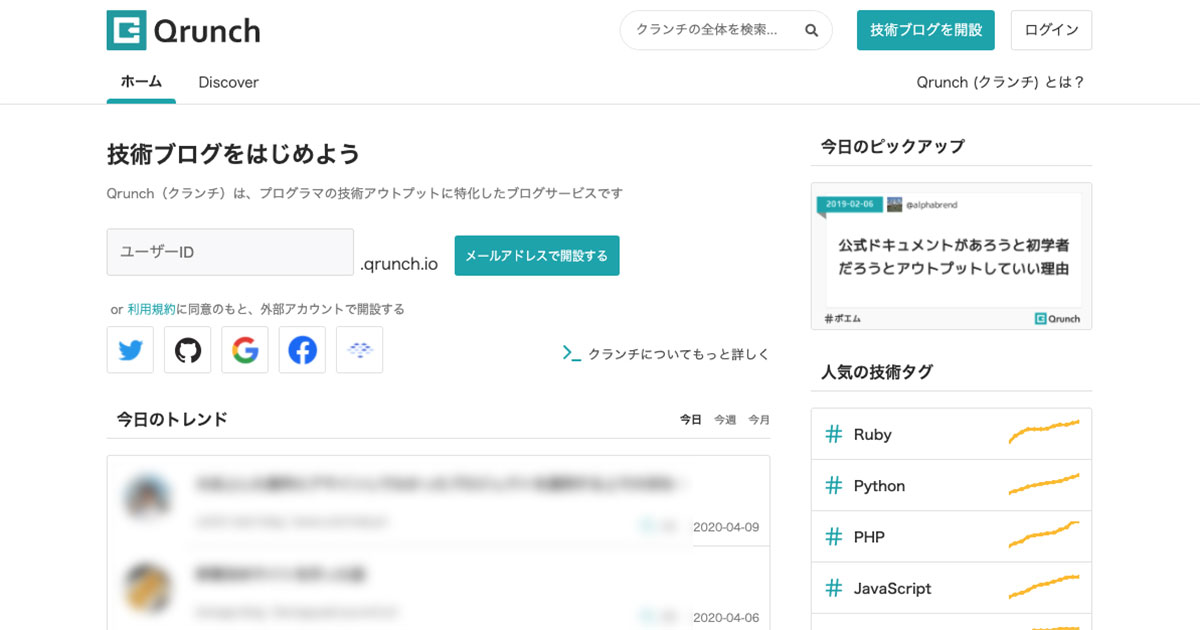The height and width of the screenshot is (630, 1200).
Task: Open the 利用規約 terms link
Action: click(151, 309)
